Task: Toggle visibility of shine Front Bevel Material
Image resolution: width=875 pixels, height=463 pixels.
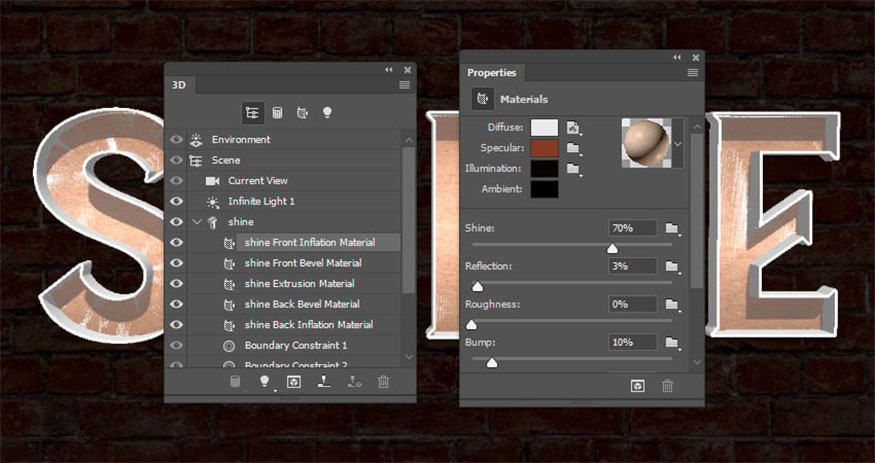Action: pos(177,263)
